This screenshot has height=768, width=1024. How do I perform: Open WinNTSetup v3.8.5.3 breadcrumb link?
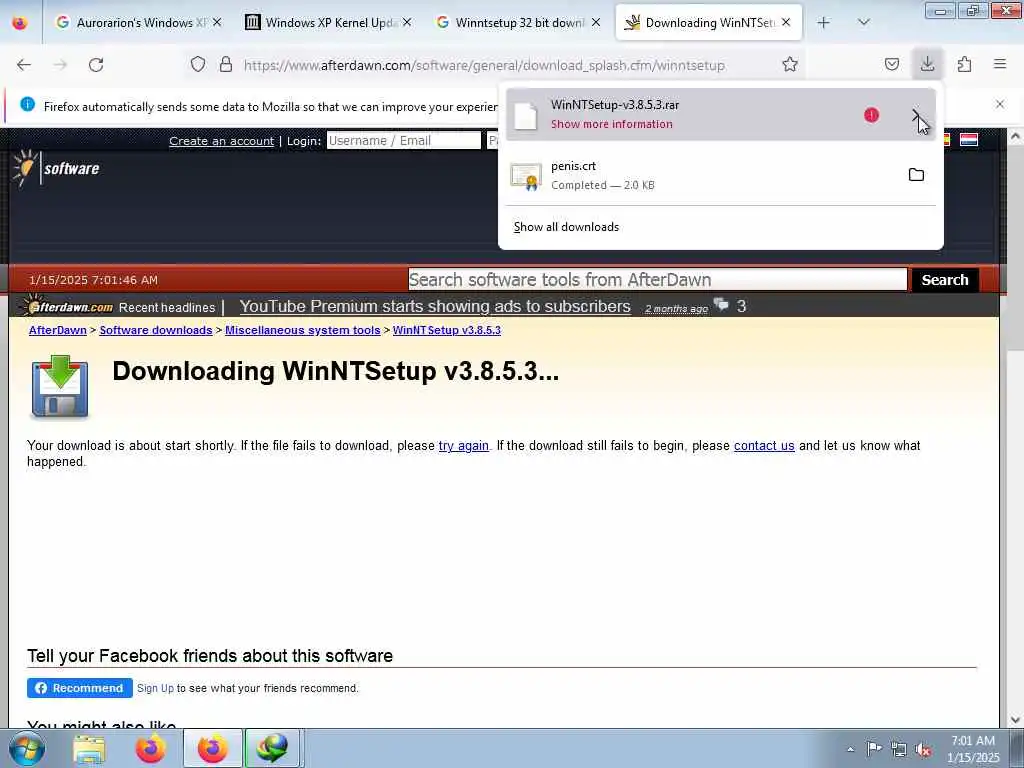[x=447, y=330]
